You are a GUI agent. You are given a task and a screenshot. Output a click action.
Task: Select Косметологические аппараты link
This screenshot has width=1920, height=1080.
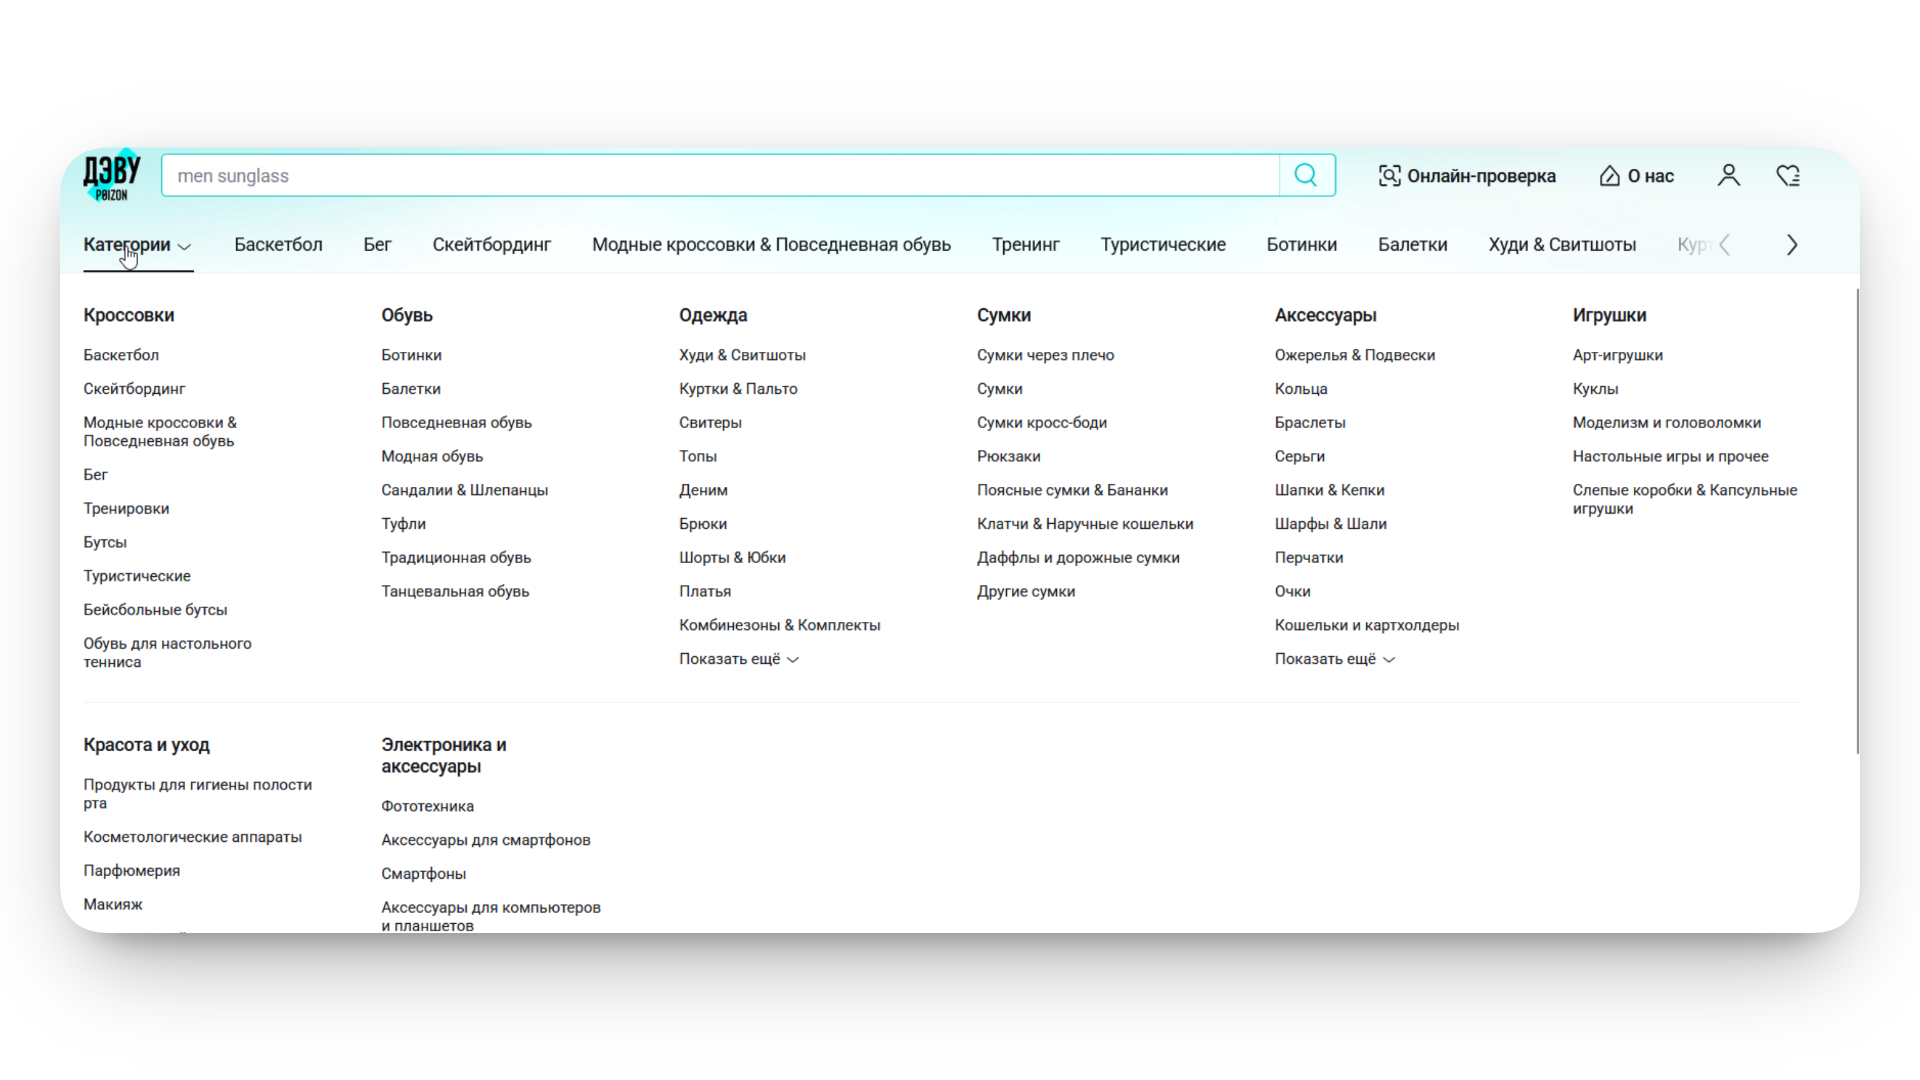[x=192, y=837]
